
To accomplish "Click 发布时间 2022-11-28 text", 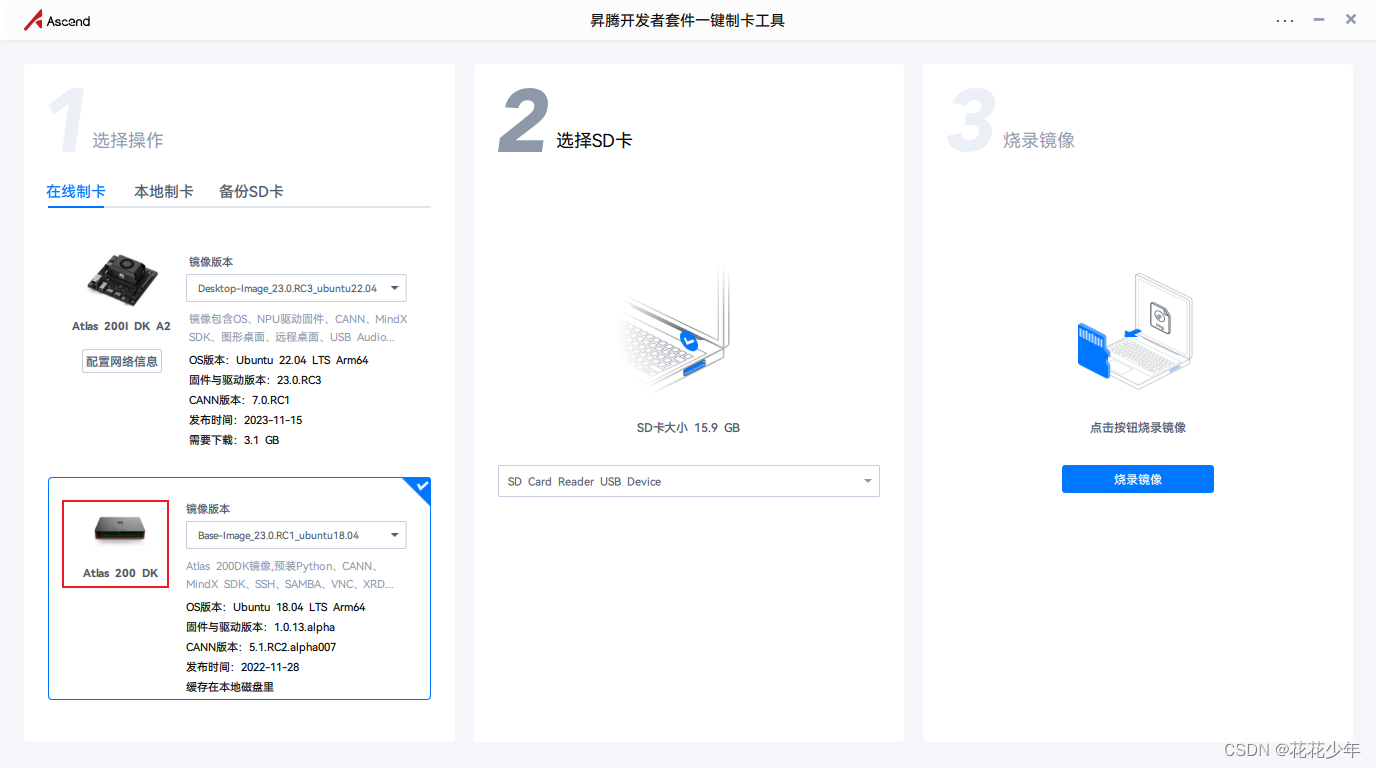I will (x=243, y=667).
